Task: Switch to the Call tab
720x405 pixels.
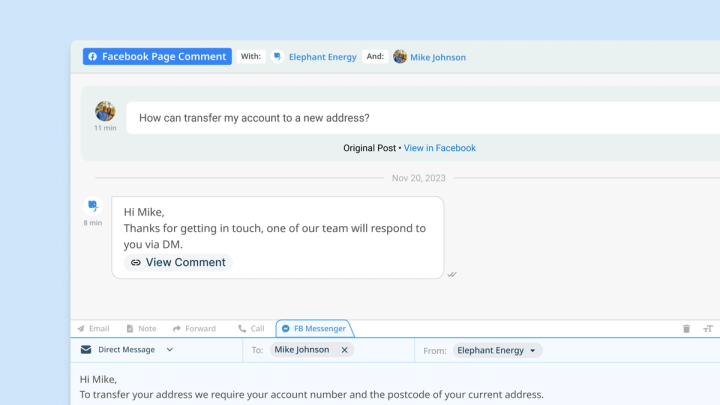Action: [x=251, y=329]
